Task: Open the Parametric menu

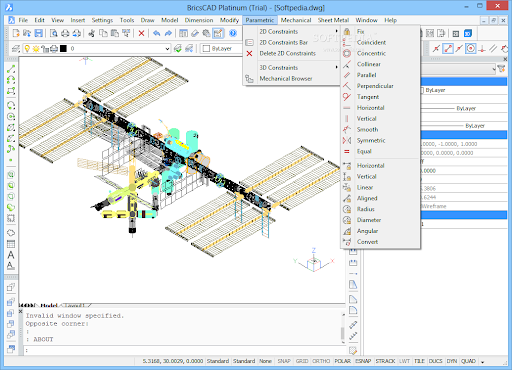Action: pos(260,20)
